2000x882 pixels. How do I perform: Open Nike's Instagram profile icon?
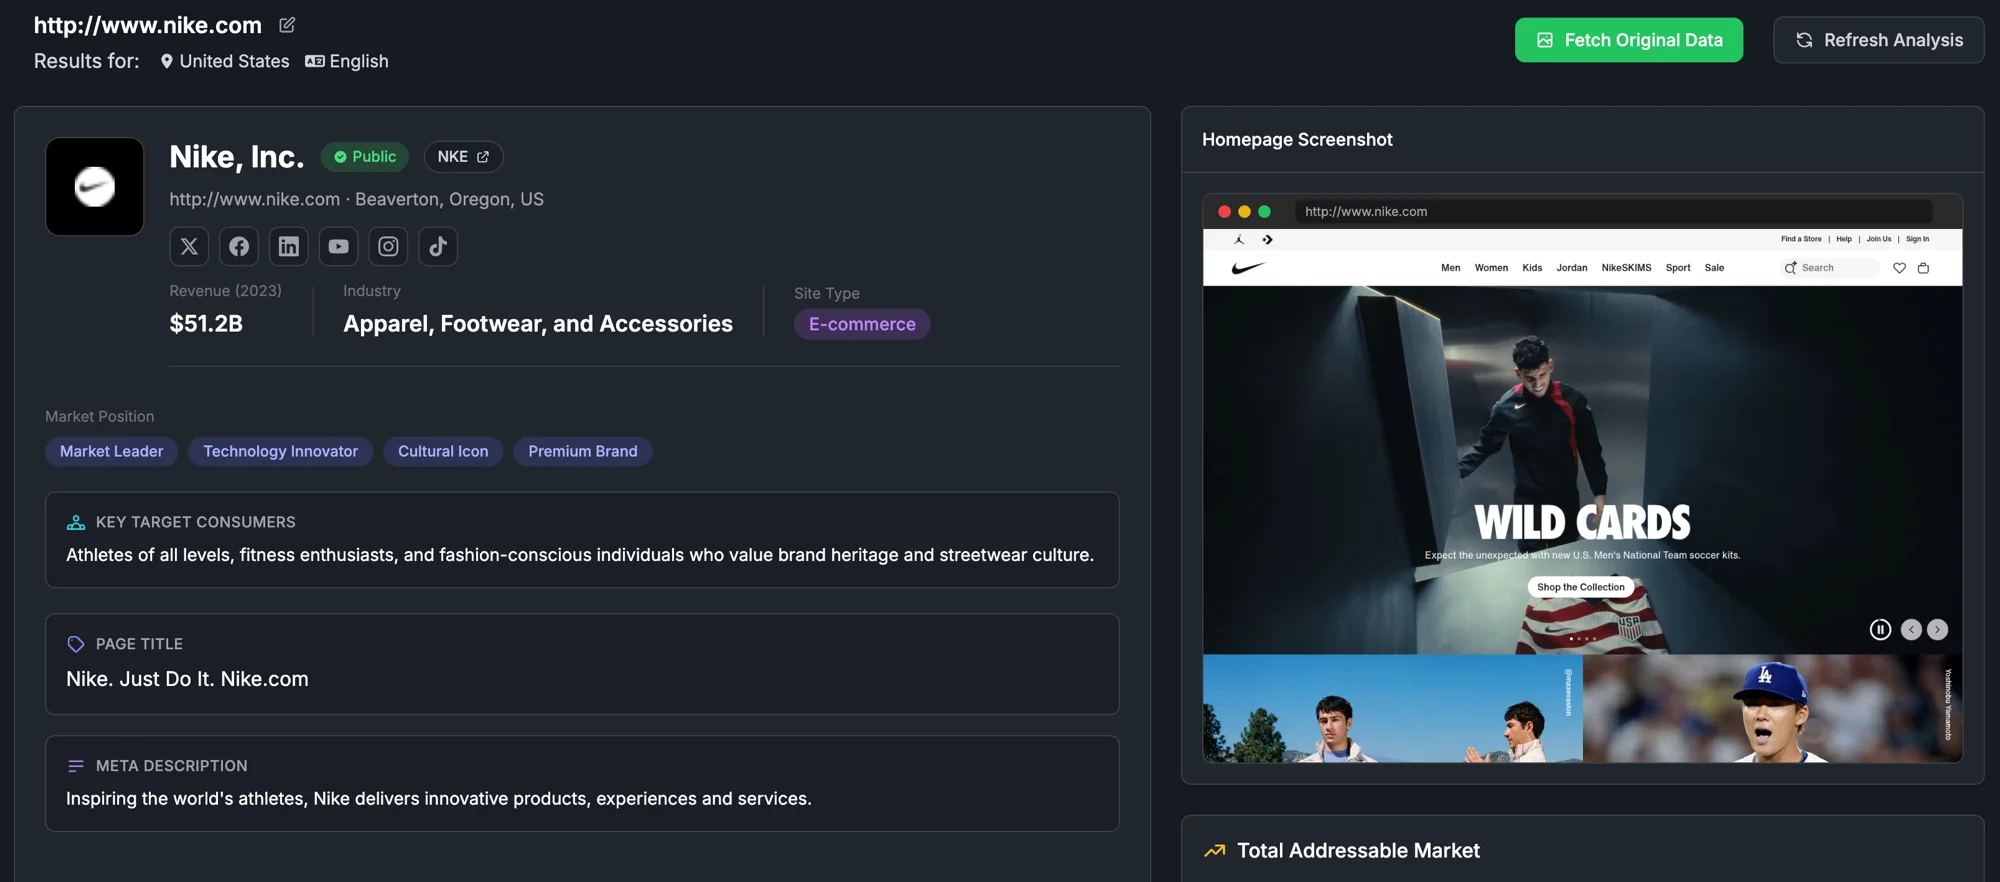[x=388, y=246]
